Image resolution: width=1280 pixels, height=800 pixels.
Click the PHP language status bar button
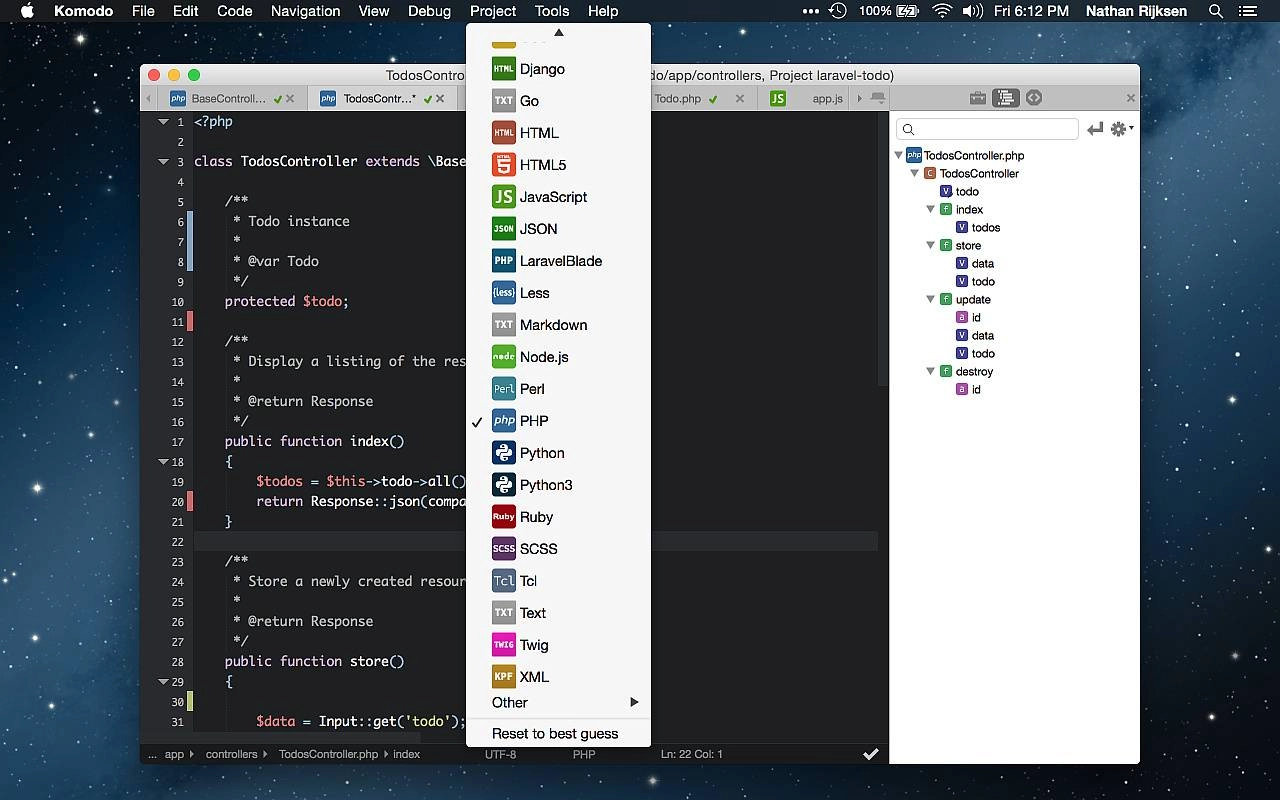(x=584, y=754)
